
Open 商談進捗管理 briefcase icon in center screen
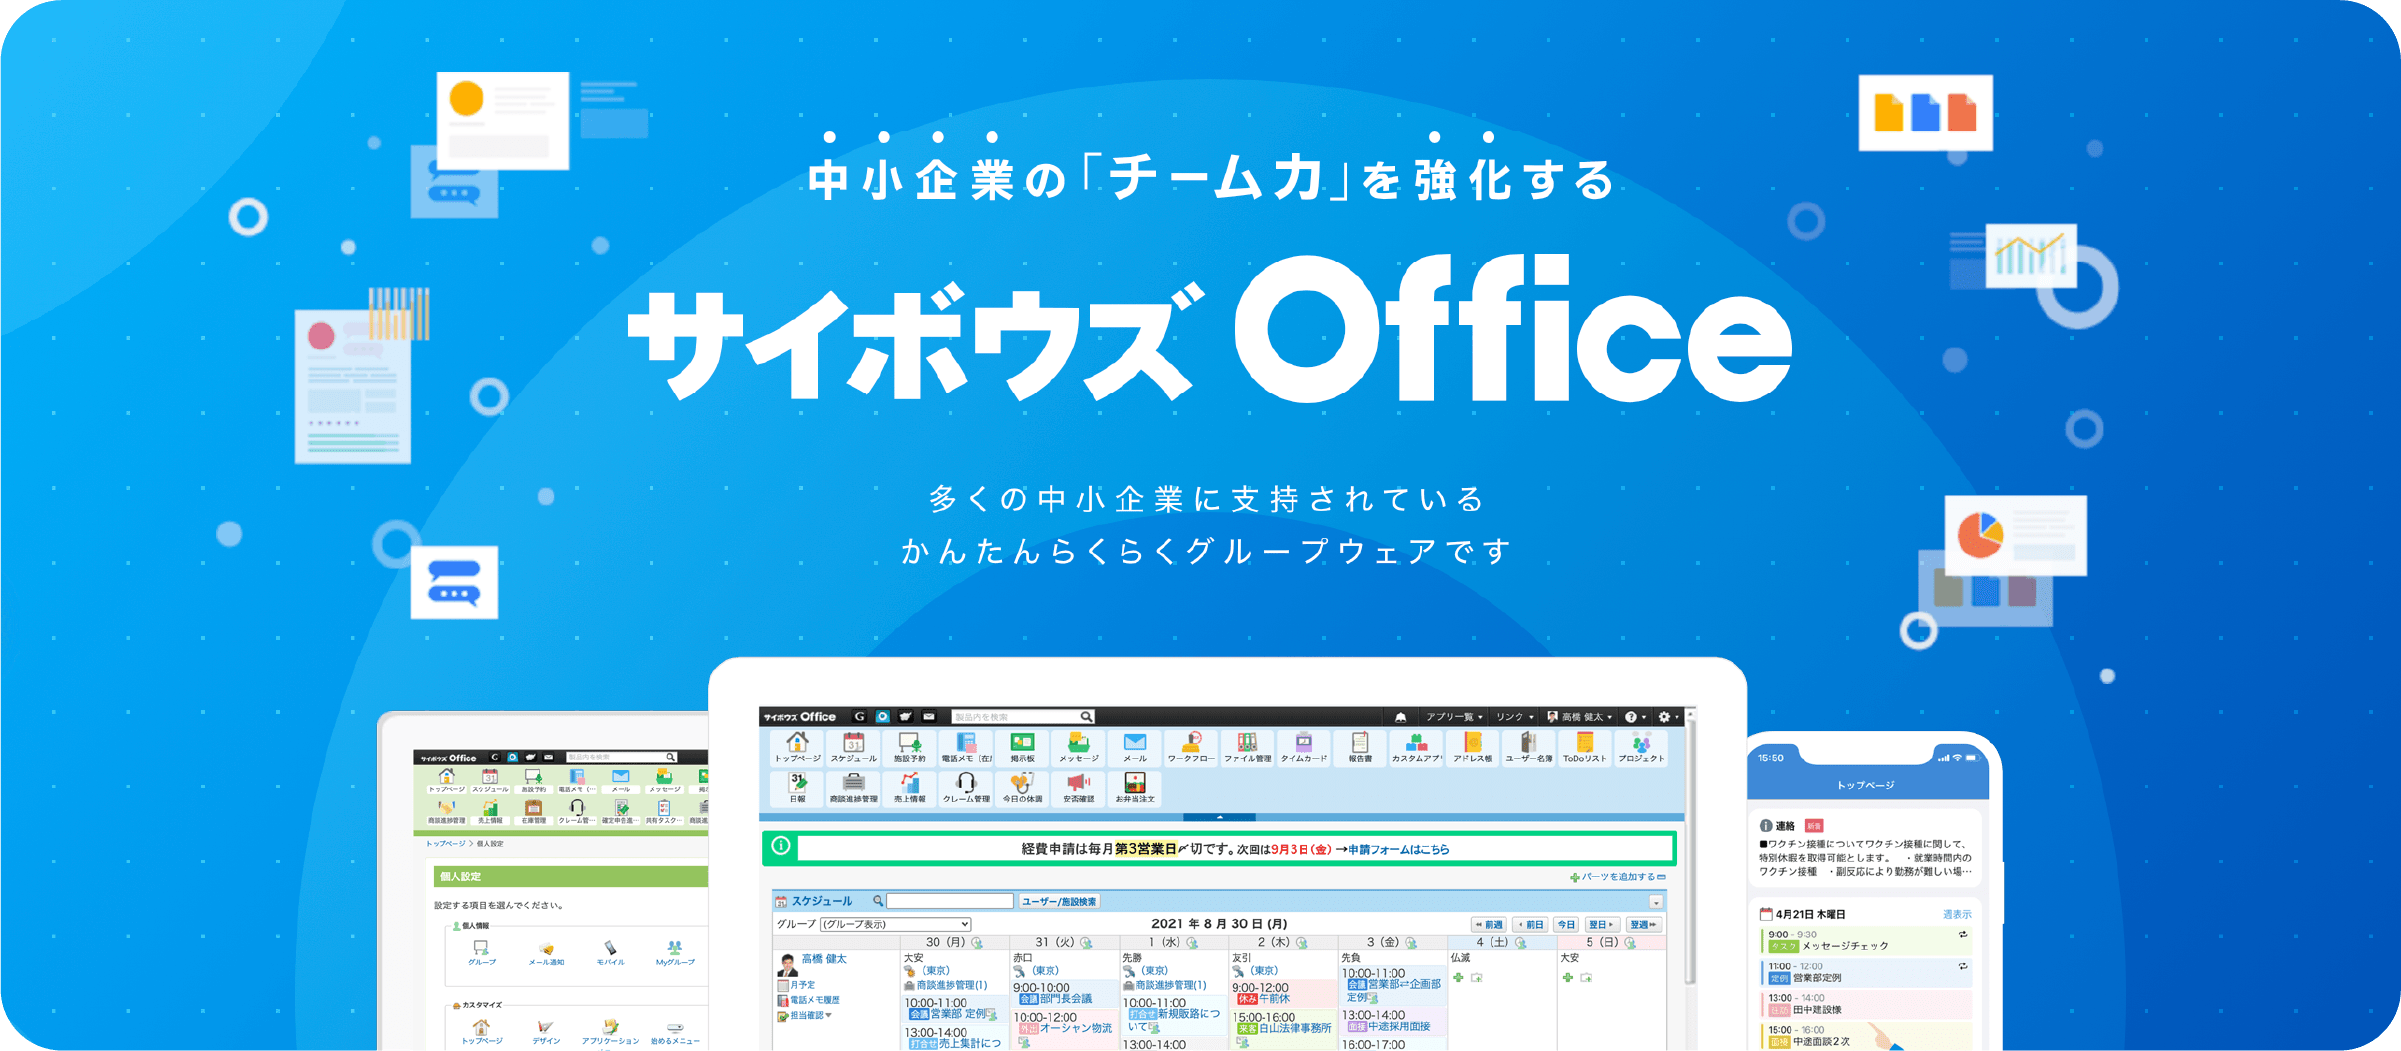[x=853, y=788]
